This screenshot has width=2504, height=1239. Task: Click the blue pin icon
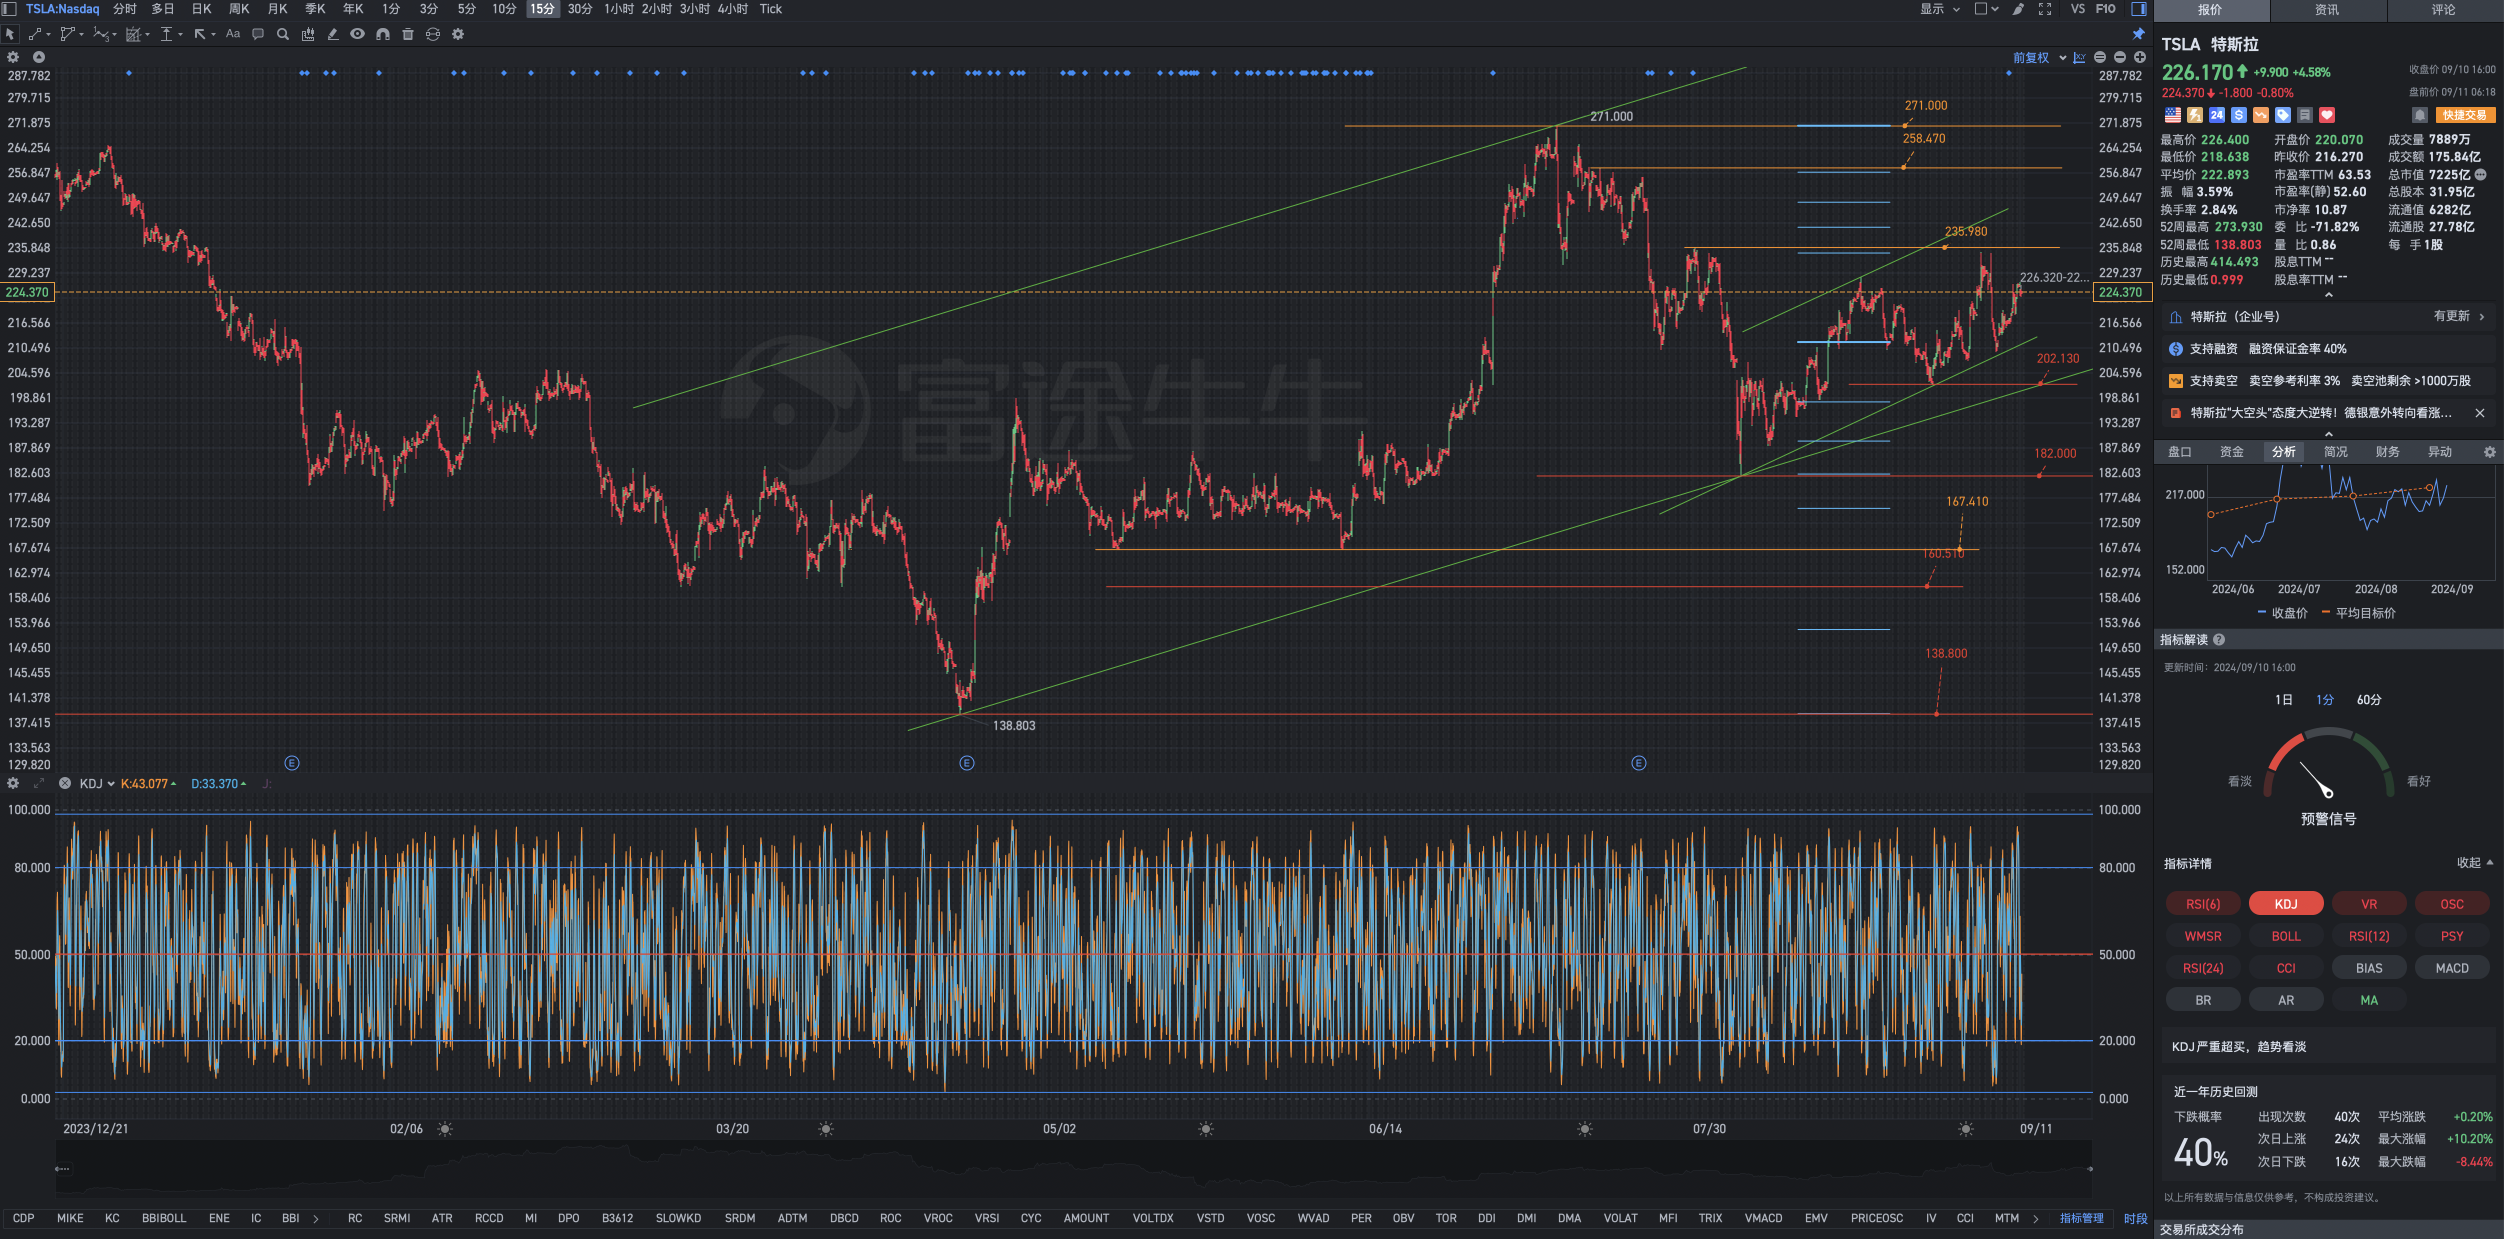coord(2139,34)
